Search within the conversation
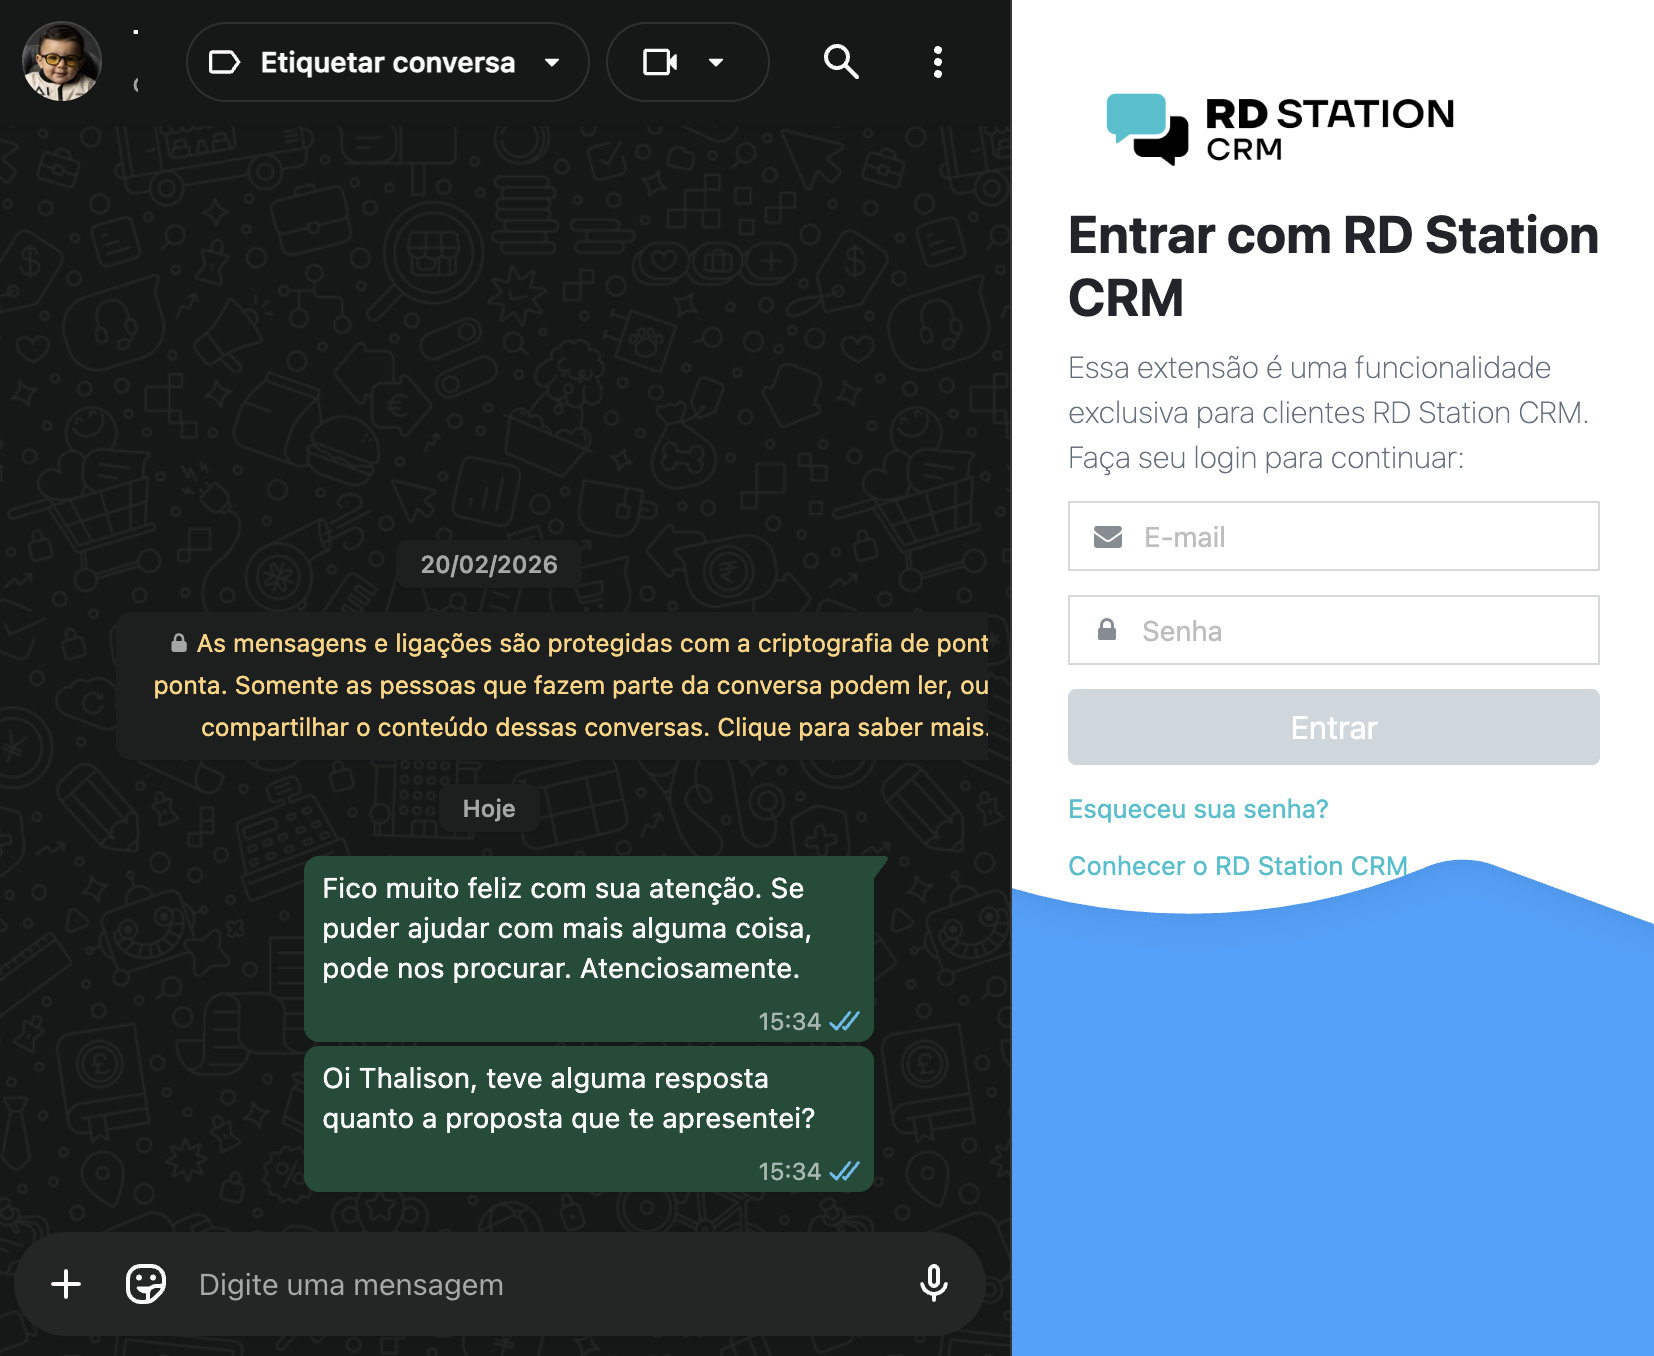The width and height of the screenshot is (1654, 1356). pos(841,62)
